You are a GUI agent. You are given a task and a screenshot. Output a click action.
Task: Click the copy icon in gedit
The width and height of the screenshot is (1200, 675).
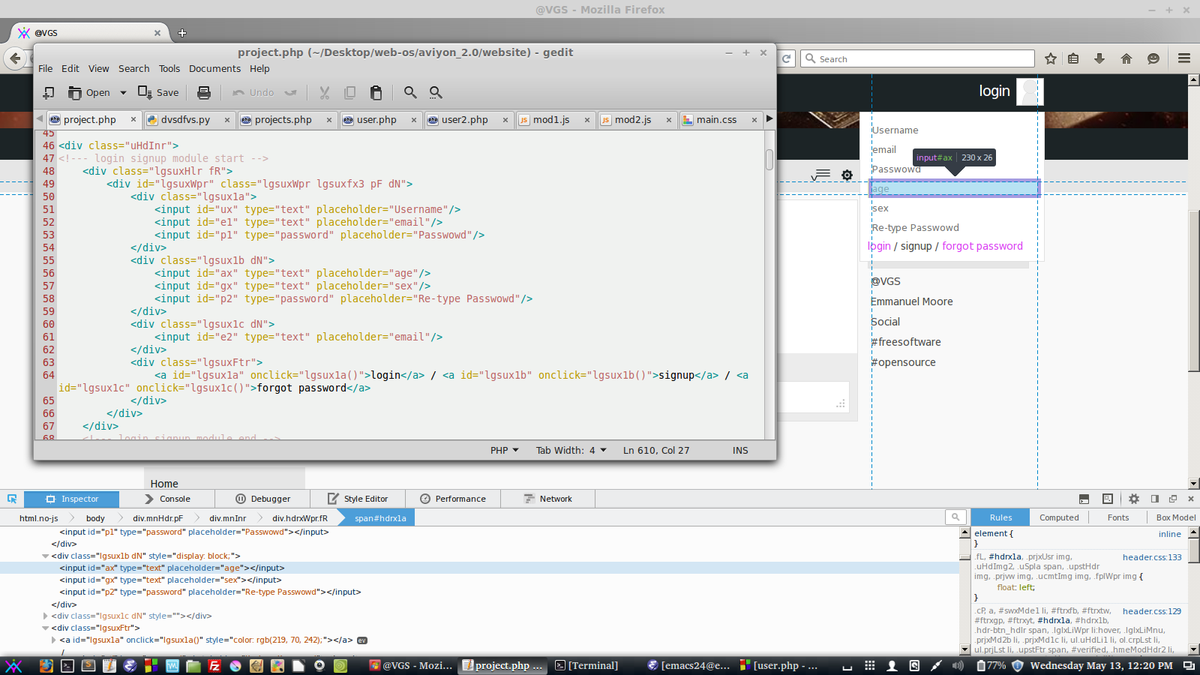[x=350, y=92]
